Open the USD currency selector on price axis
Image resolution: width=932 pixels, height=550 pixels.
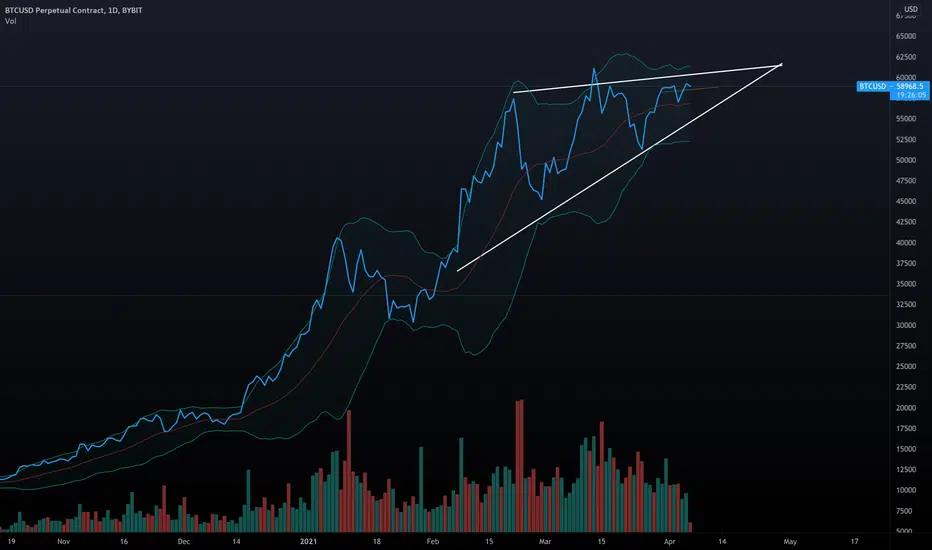[x=911, y=9]
